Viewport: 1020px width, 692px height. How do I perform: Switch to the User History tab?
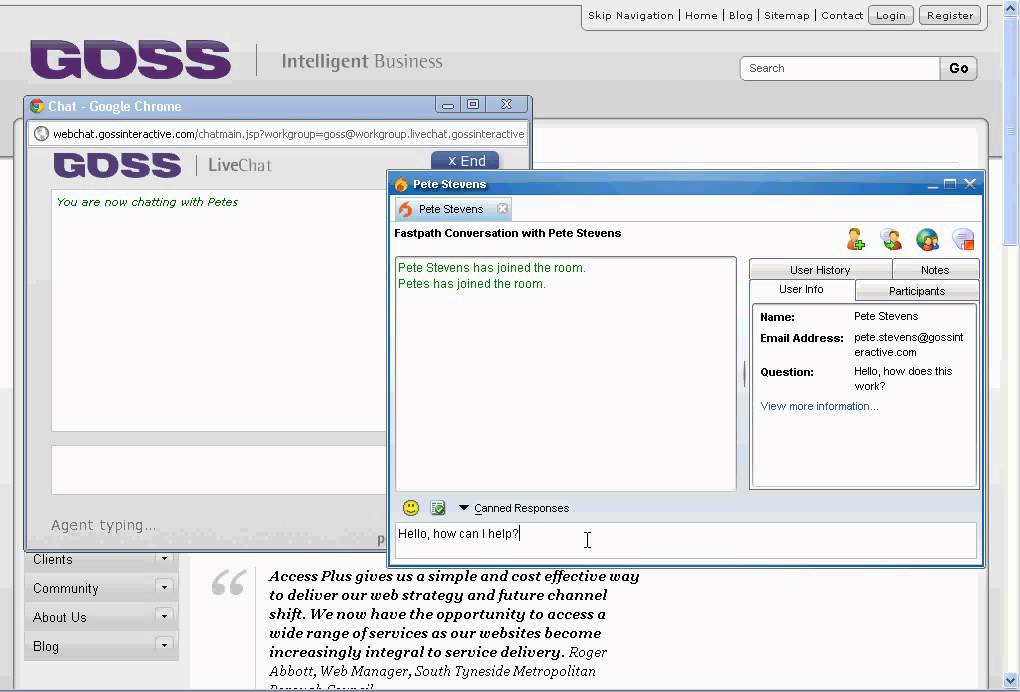[820, 269]
